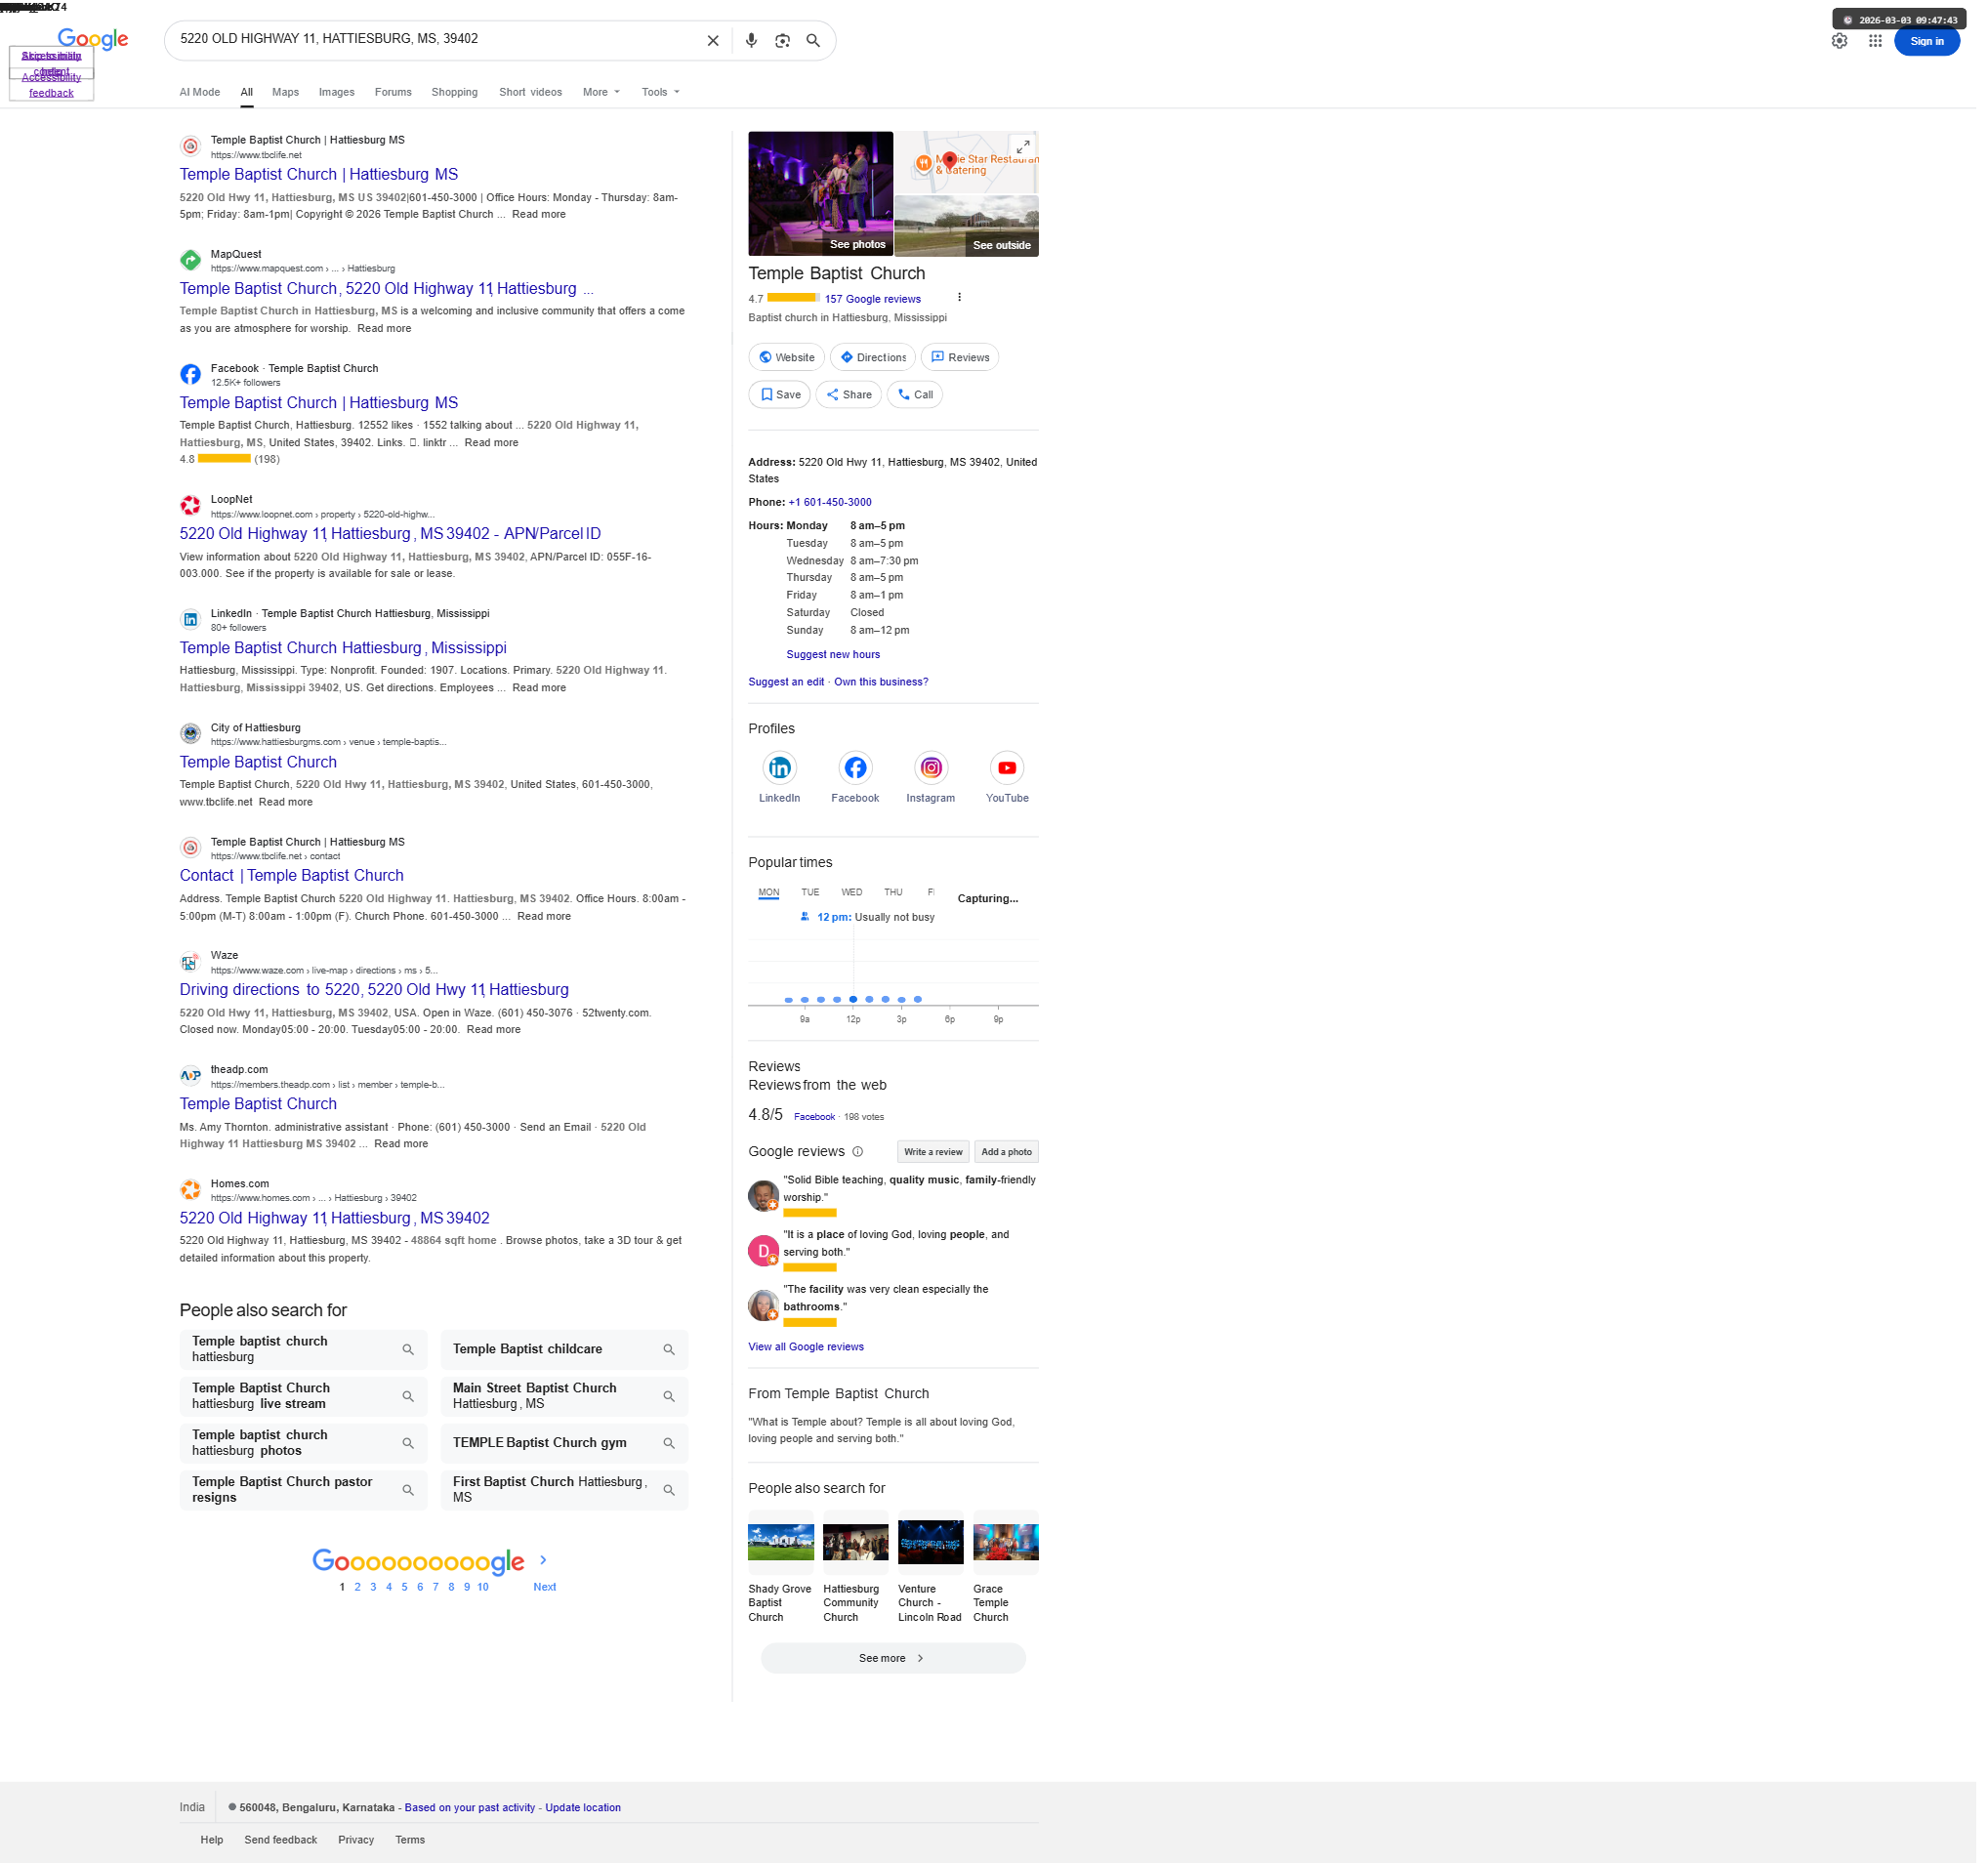
Task: Switch to the Shopping tab
Action: click(457, 93)
